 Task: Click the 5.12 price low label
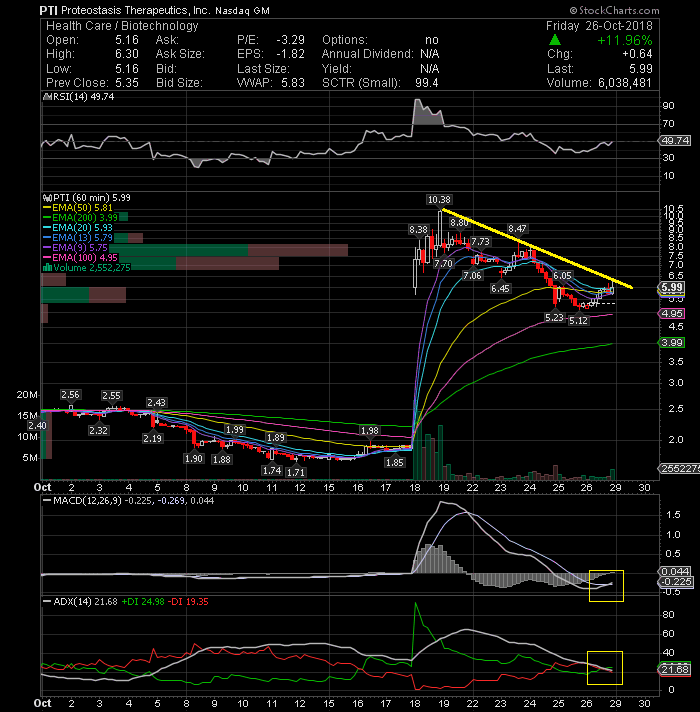[578, 320]
